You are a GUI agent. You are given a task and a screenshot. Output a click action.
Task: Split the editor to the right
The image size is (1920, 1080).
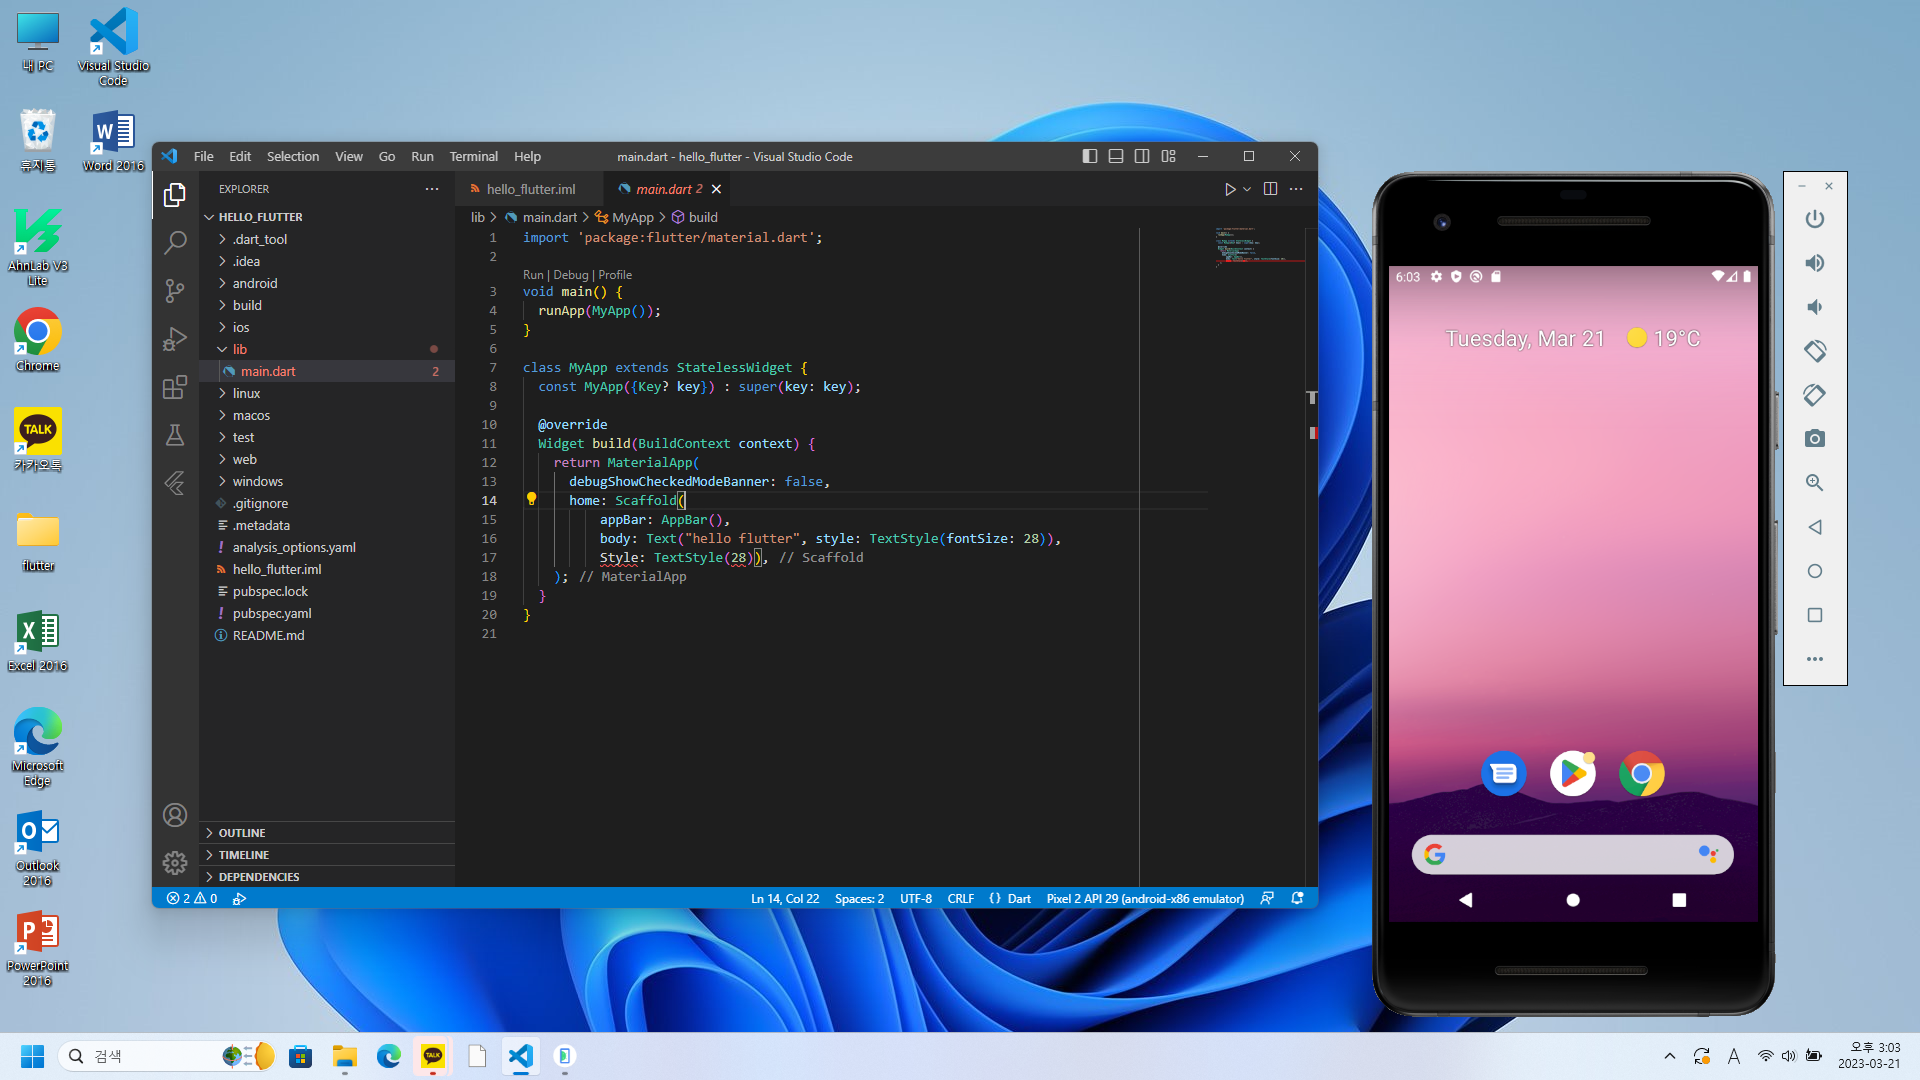pos(1270,189)
